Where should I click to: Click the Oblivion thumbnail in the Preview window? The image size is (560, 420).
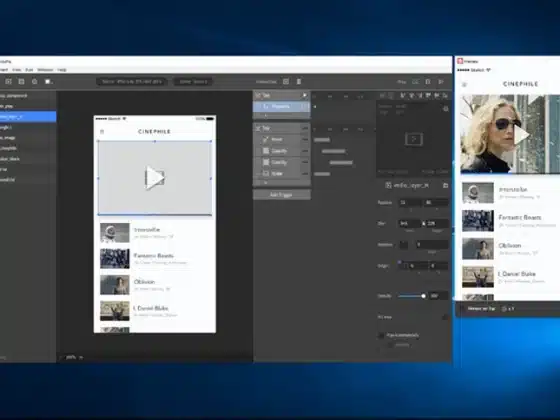pos(478,249)
